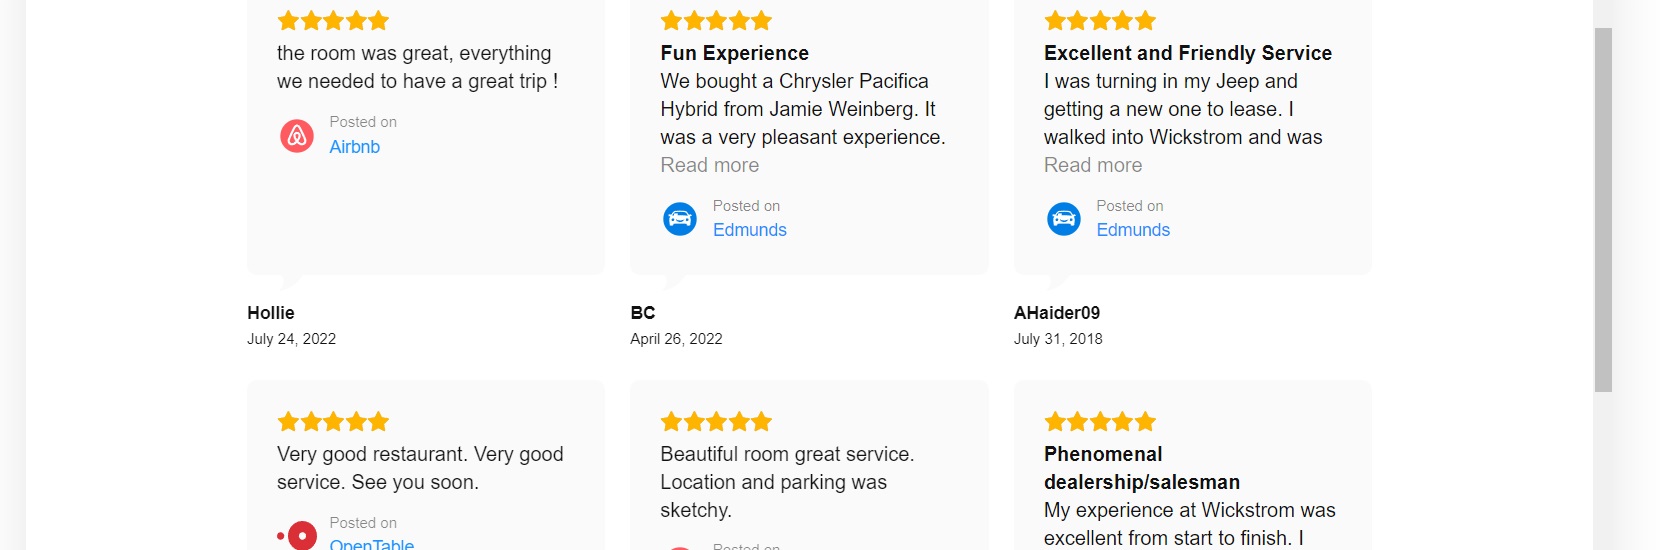Click the stars above the Beautiful room review

[716, 422]
